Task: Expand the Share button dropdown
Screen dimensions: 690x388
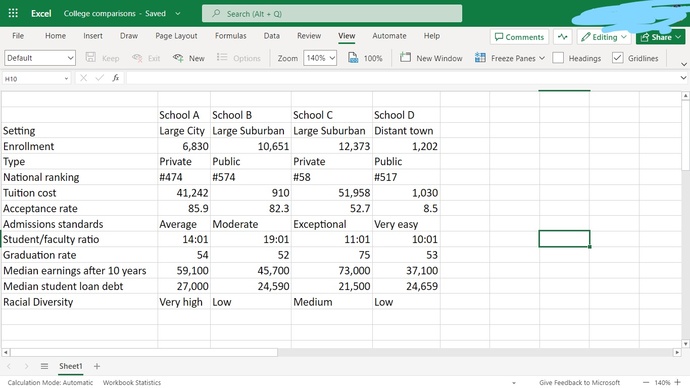Action: [x=678, y=37]
